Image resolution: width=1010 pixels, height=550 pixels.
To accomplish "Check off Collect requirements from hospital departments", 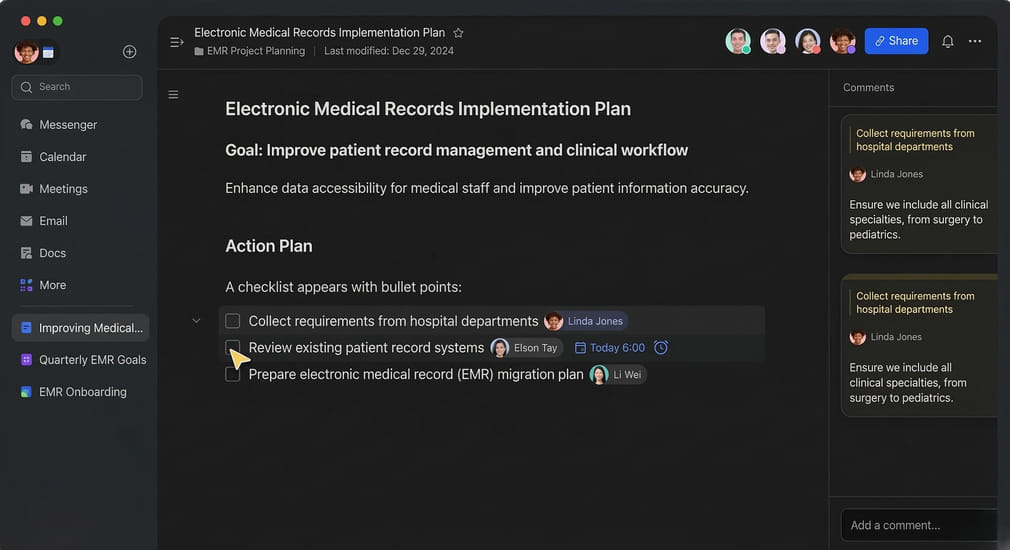I will pos(233,321).
